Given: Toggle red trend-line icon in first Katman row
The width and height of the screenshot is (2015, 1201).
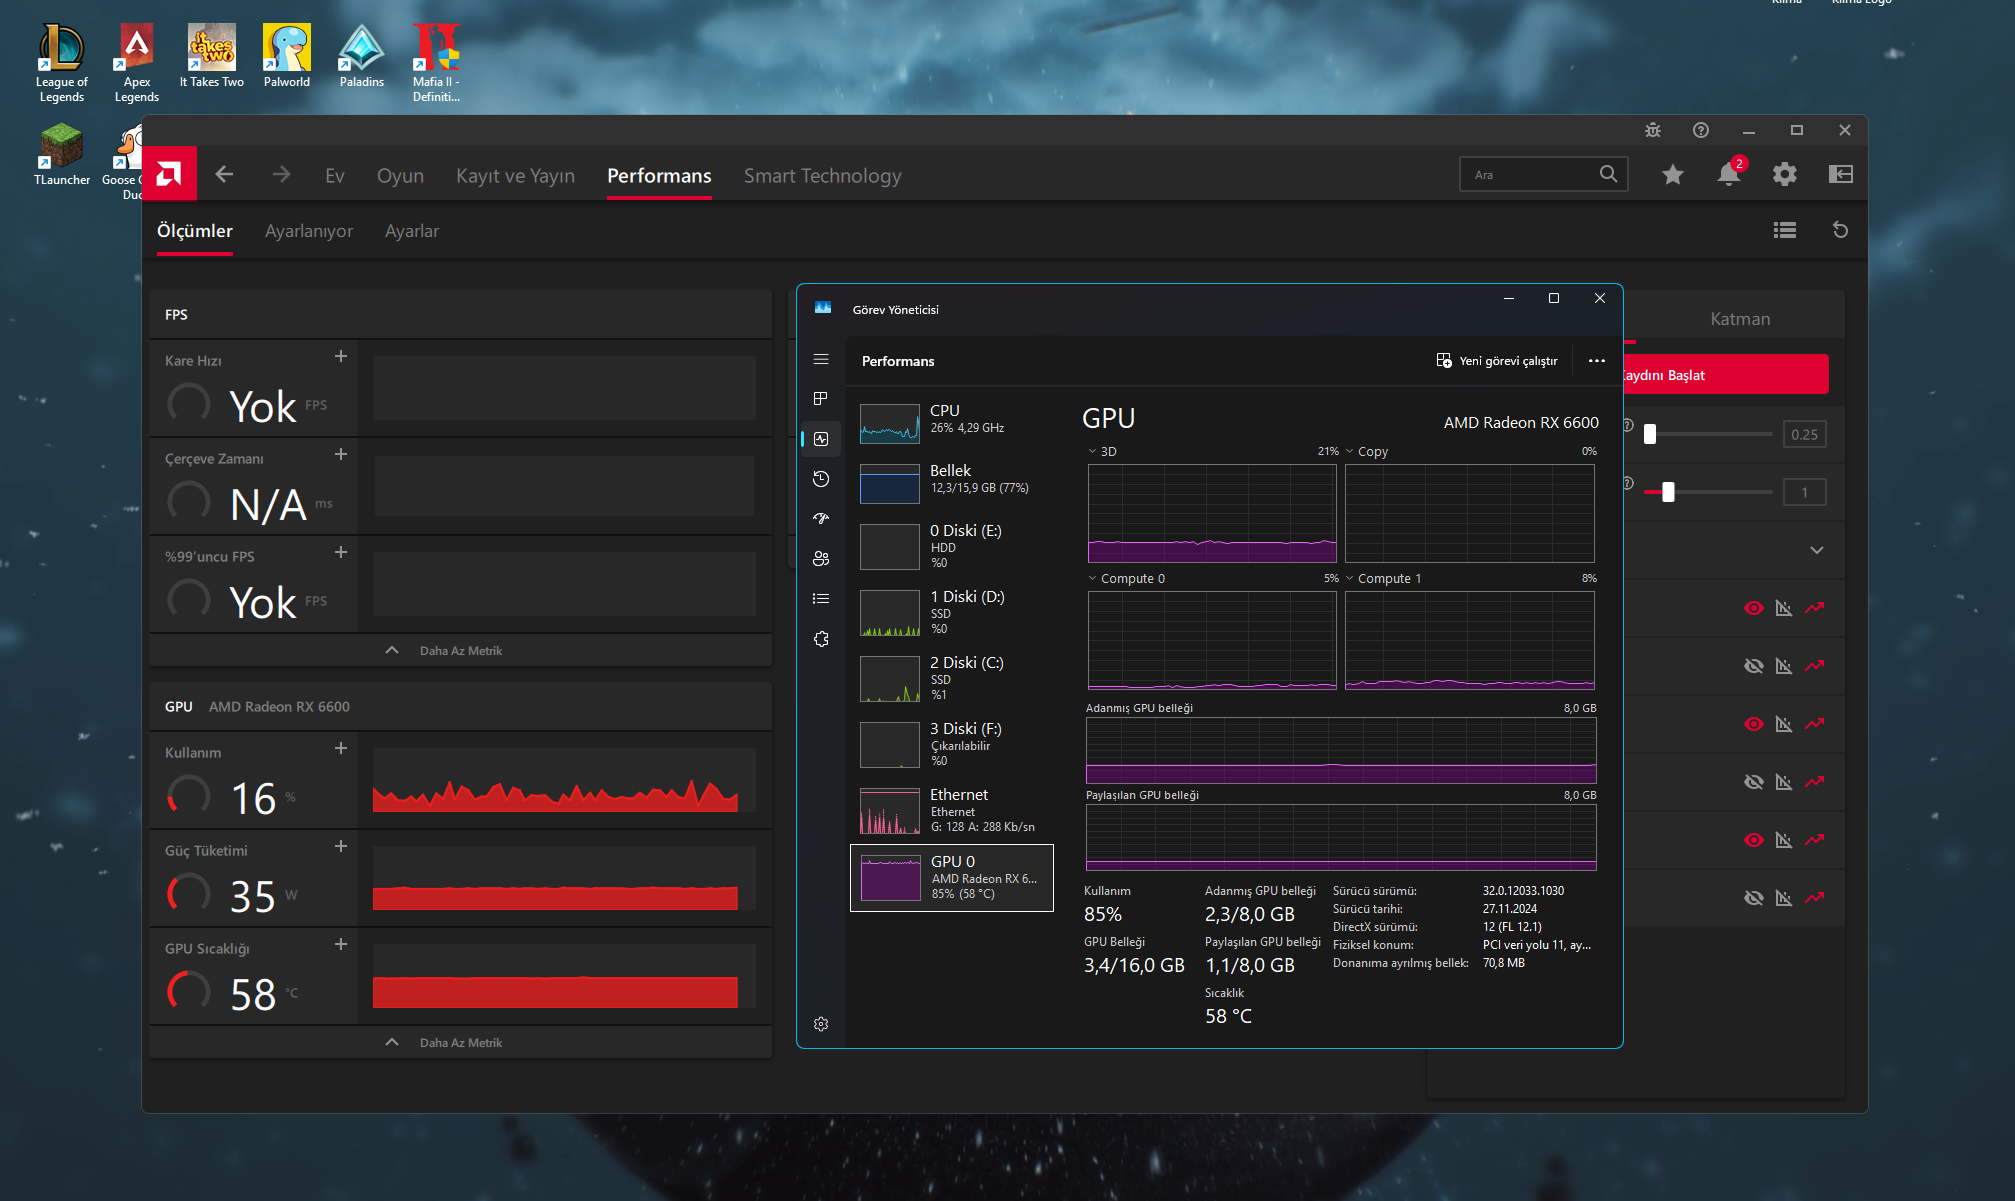Looking at the screenshot, I should [1815, 608].
